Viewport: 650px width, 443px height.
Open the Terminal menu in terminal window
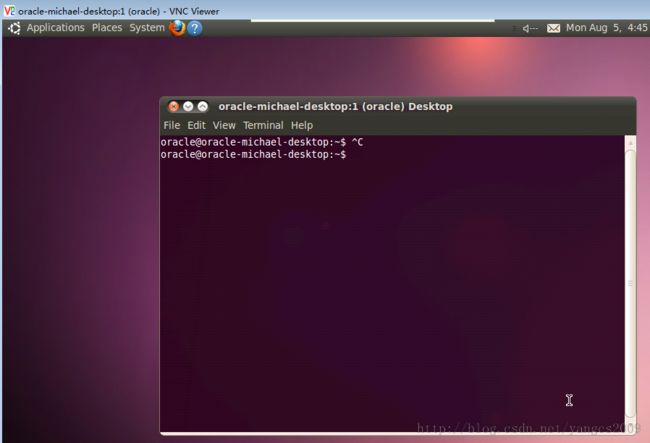click(263, 125)
